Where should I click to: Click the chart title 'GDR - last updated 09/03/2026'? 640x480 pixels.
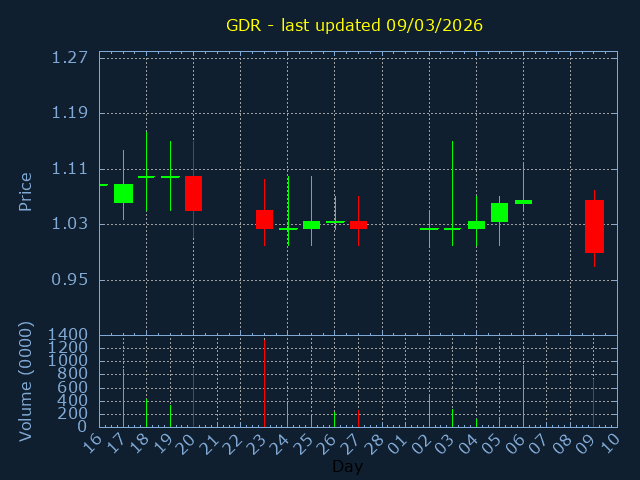coord(354,25)
